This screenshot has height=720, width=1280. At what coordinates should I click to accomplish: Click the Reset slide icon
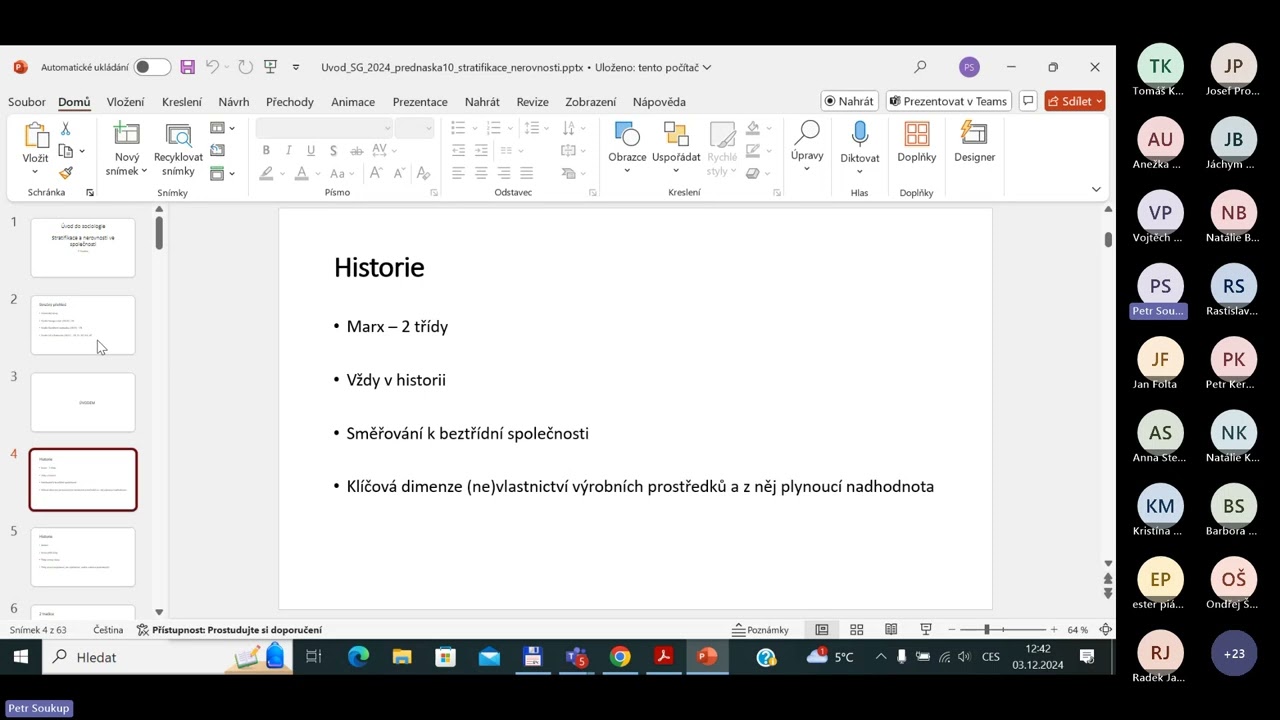click(217, 151)
